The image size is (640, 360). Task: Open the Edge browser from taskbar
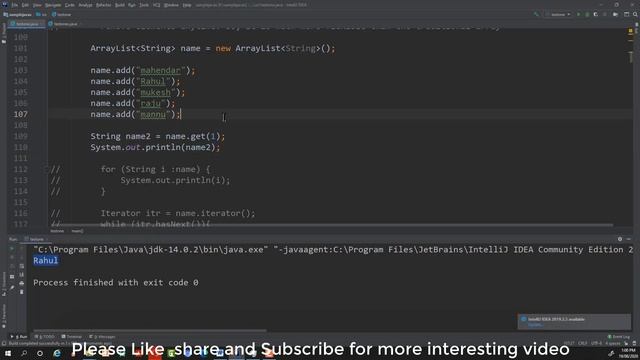(x=57, y=353)
